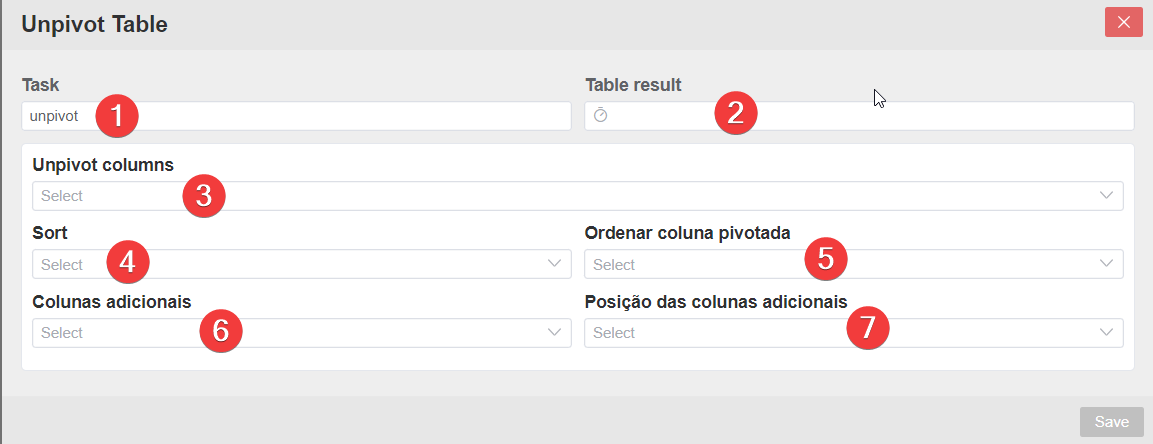Click the Unpivot Table dialog title
This screenshot has width=1153, height=444.
(94, 24)
